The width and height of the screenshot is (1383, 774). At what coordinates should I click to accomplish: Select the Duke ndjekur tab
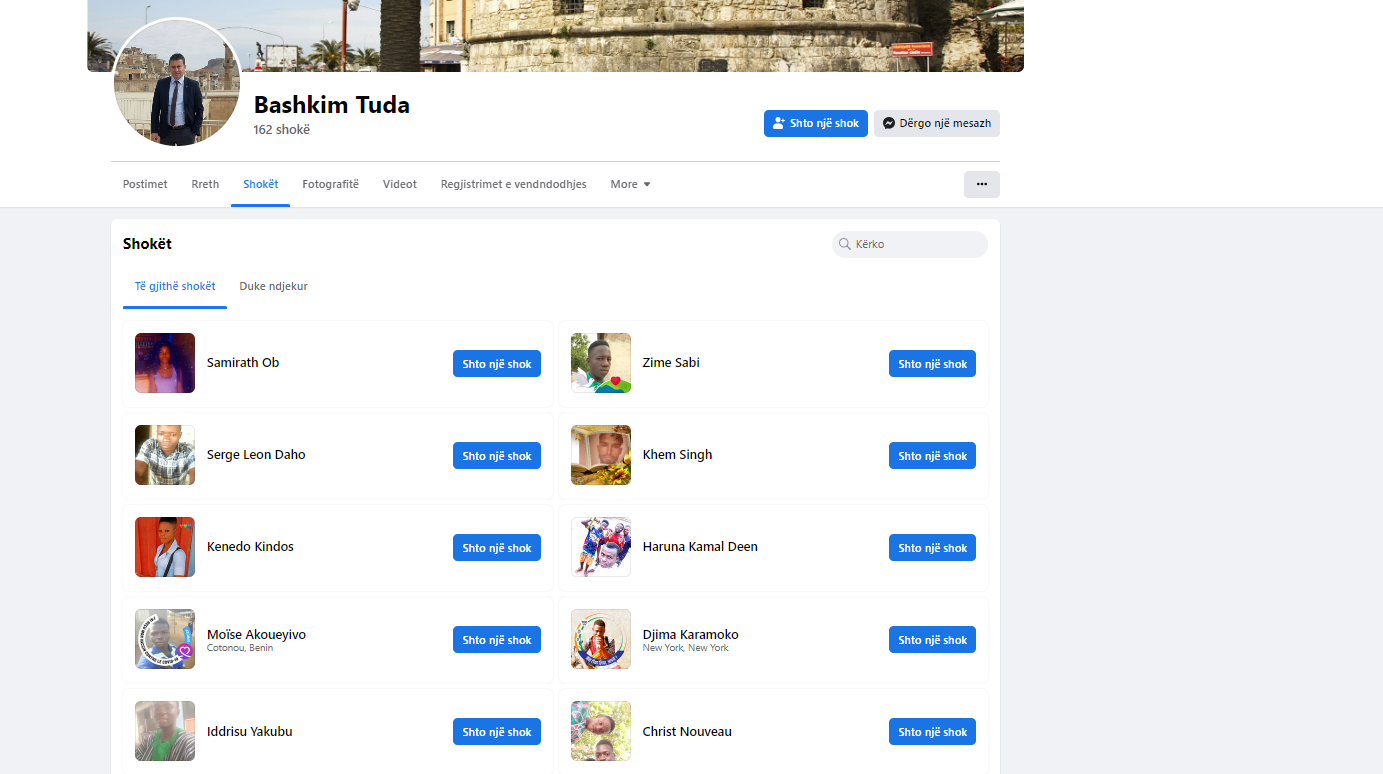point(273,286)
